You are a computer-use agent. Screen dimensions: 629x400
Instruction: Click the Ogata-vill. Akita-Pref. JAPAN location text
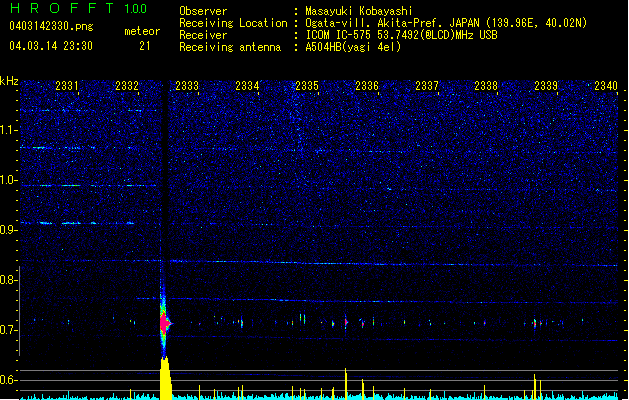pyautogui.click(x=446, y=23)
